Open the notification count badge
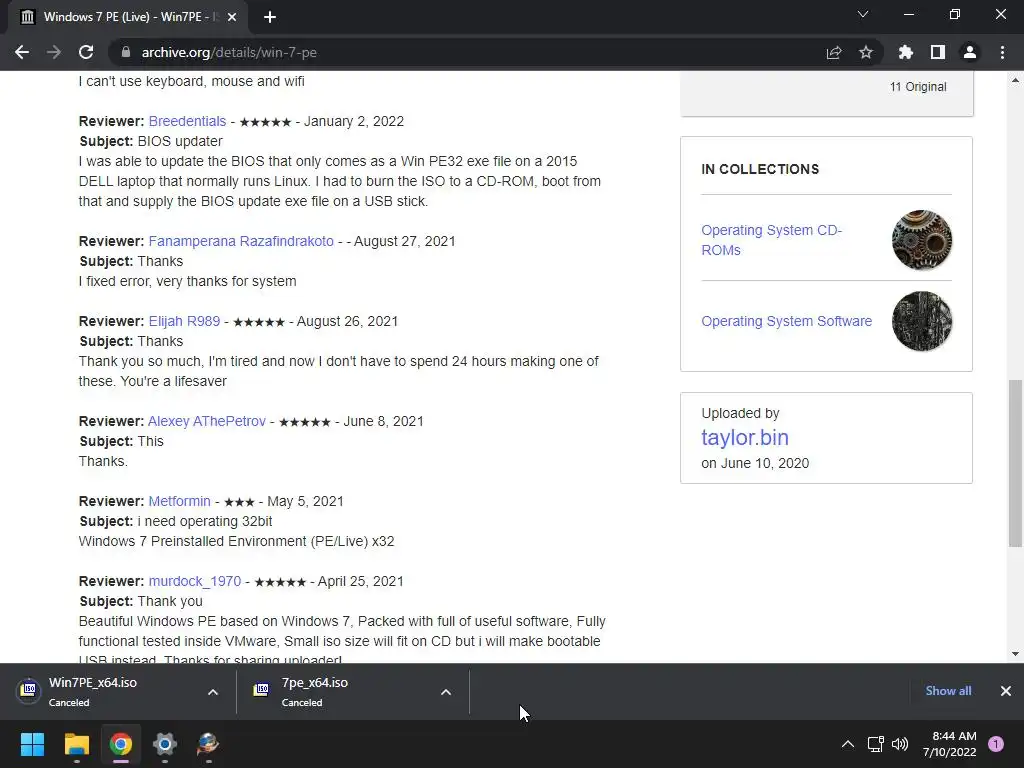This screenshot has height=768, width=1024. pyautogui.click(x=996, y=744)
